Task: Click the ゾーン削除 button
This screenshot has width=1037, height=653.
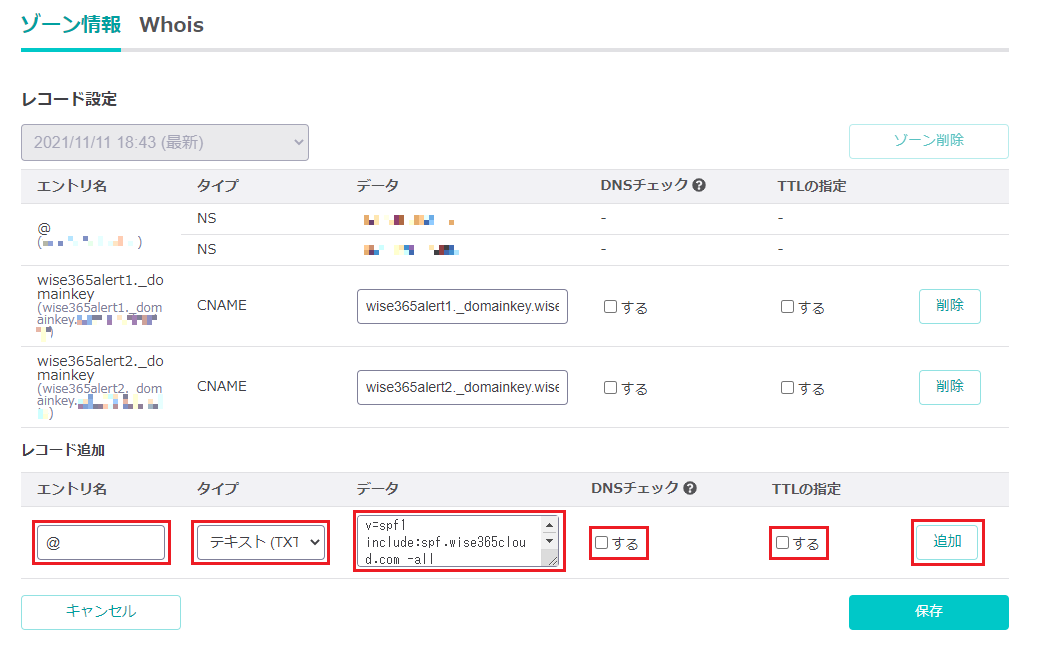Action: tap(928, 141)
